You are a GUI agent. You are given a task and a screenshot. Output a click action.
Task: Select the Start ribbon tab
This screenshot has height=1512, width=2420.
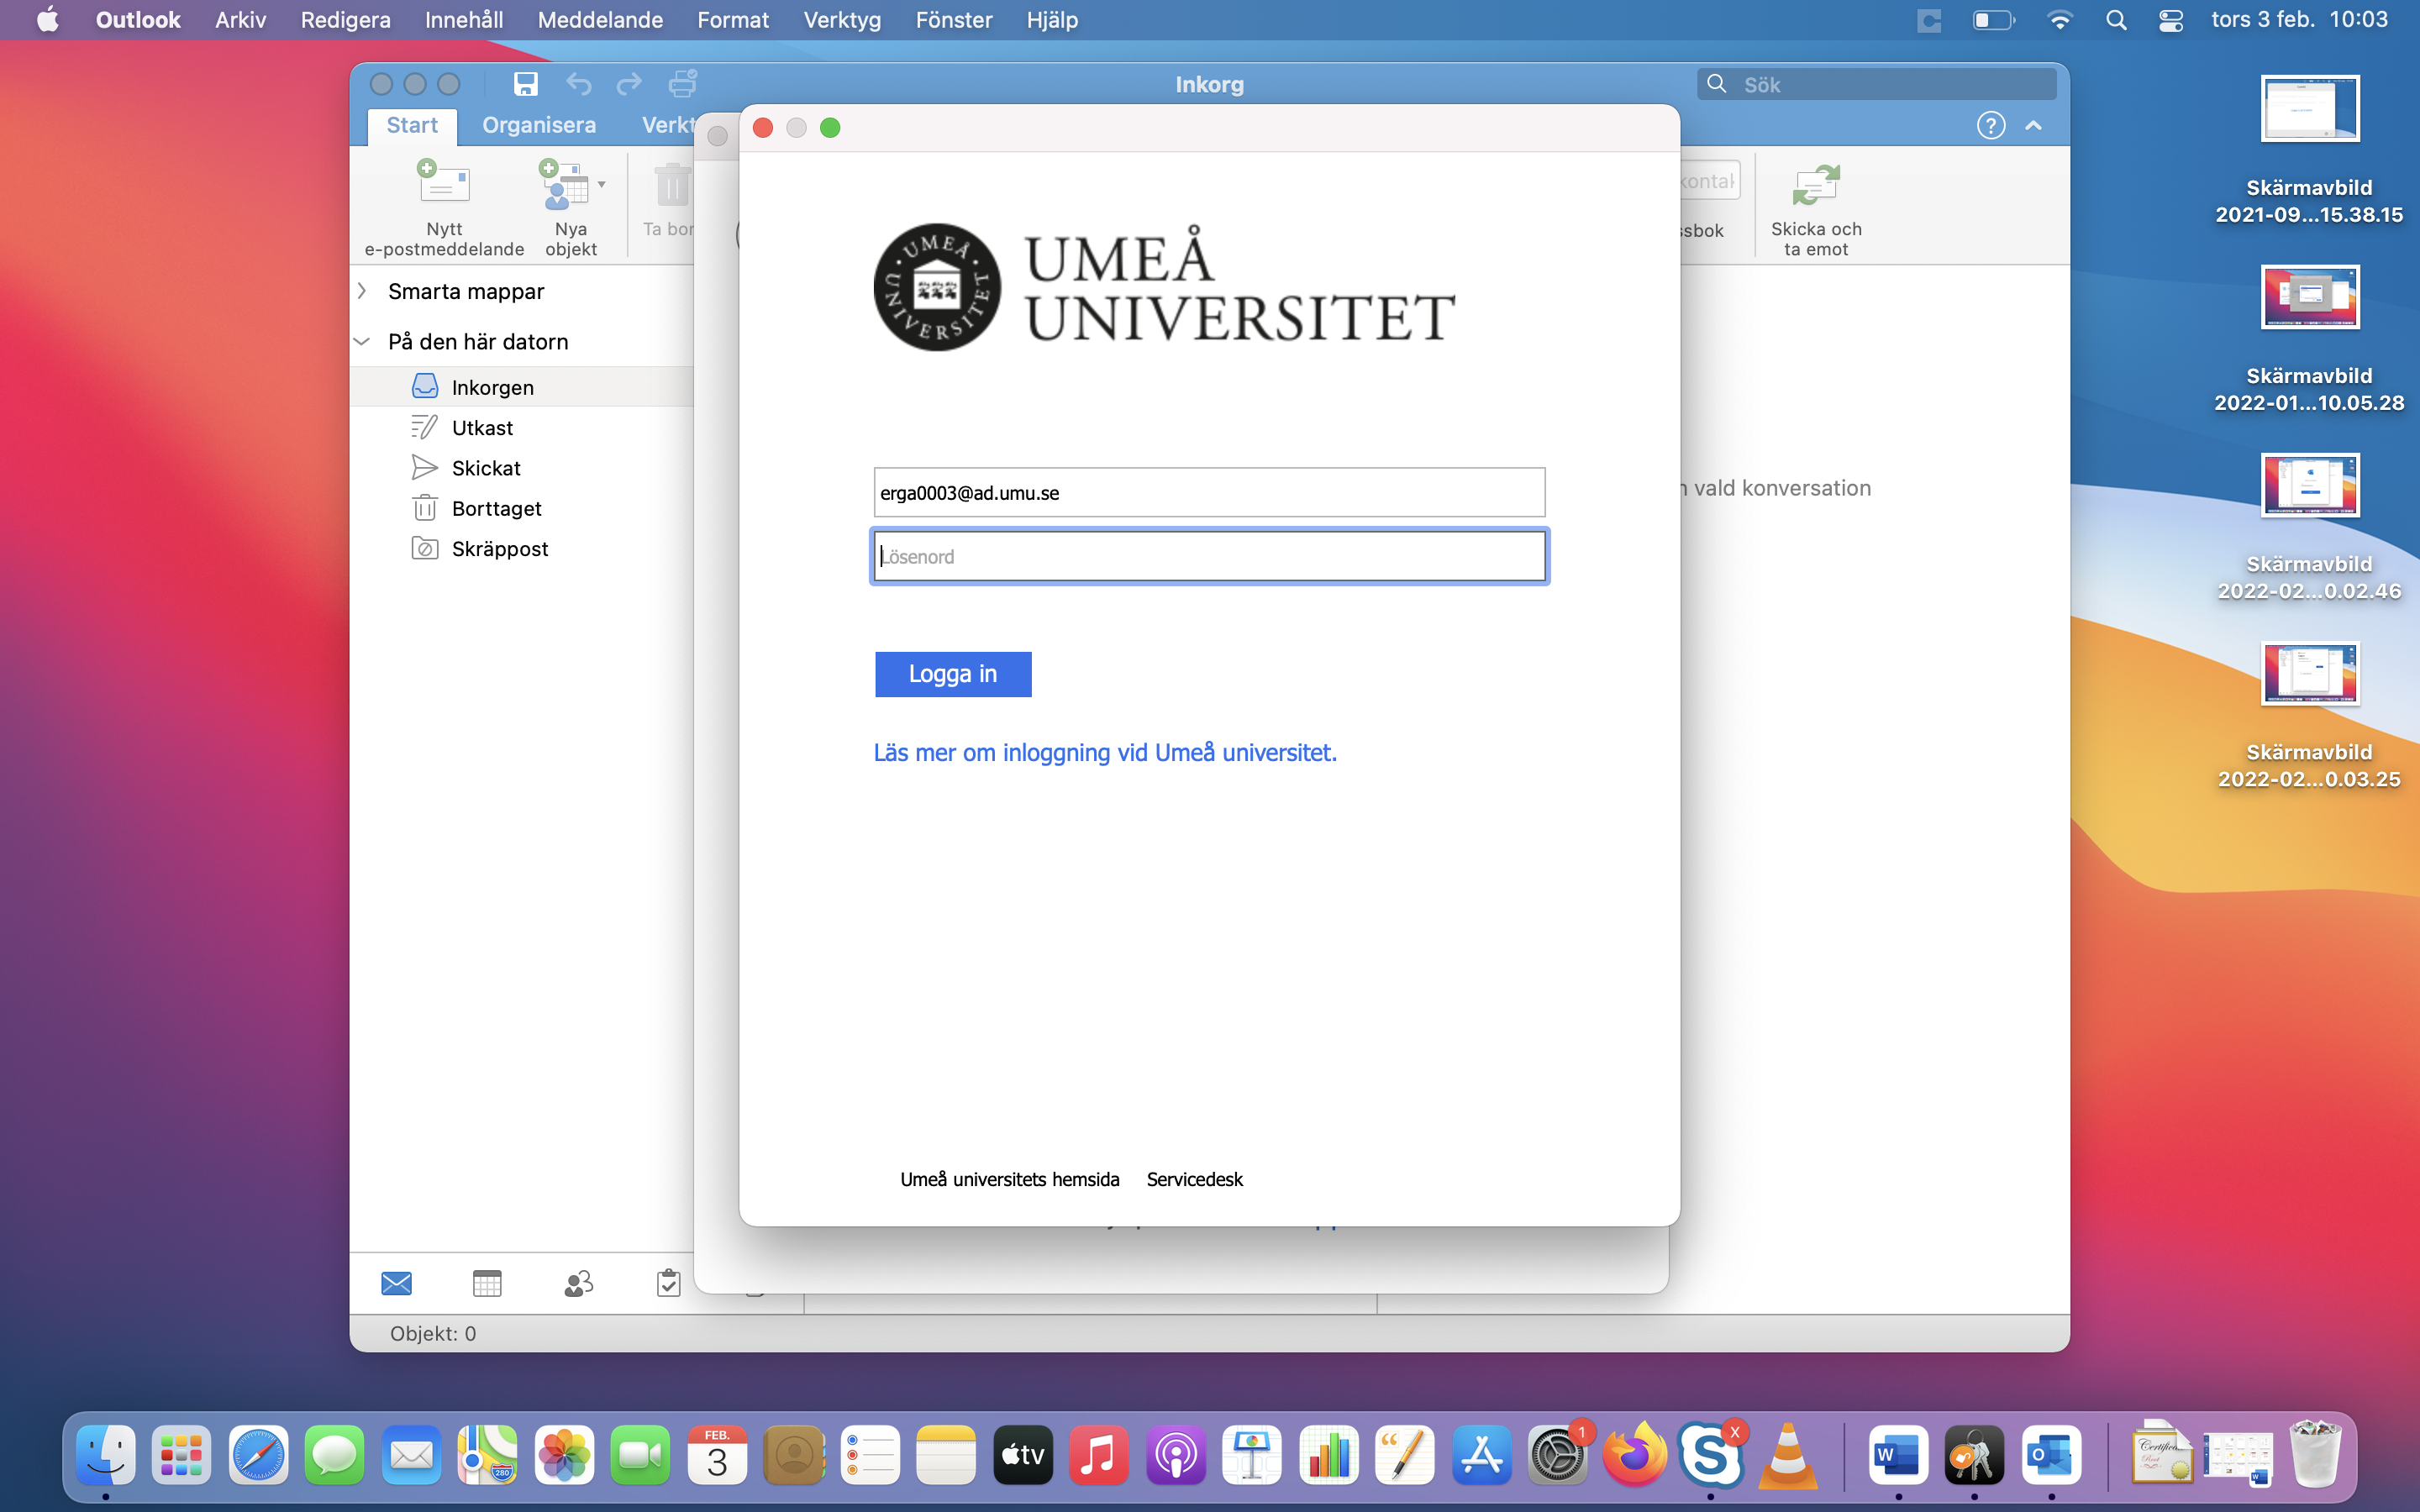click(x=412, y=126)
